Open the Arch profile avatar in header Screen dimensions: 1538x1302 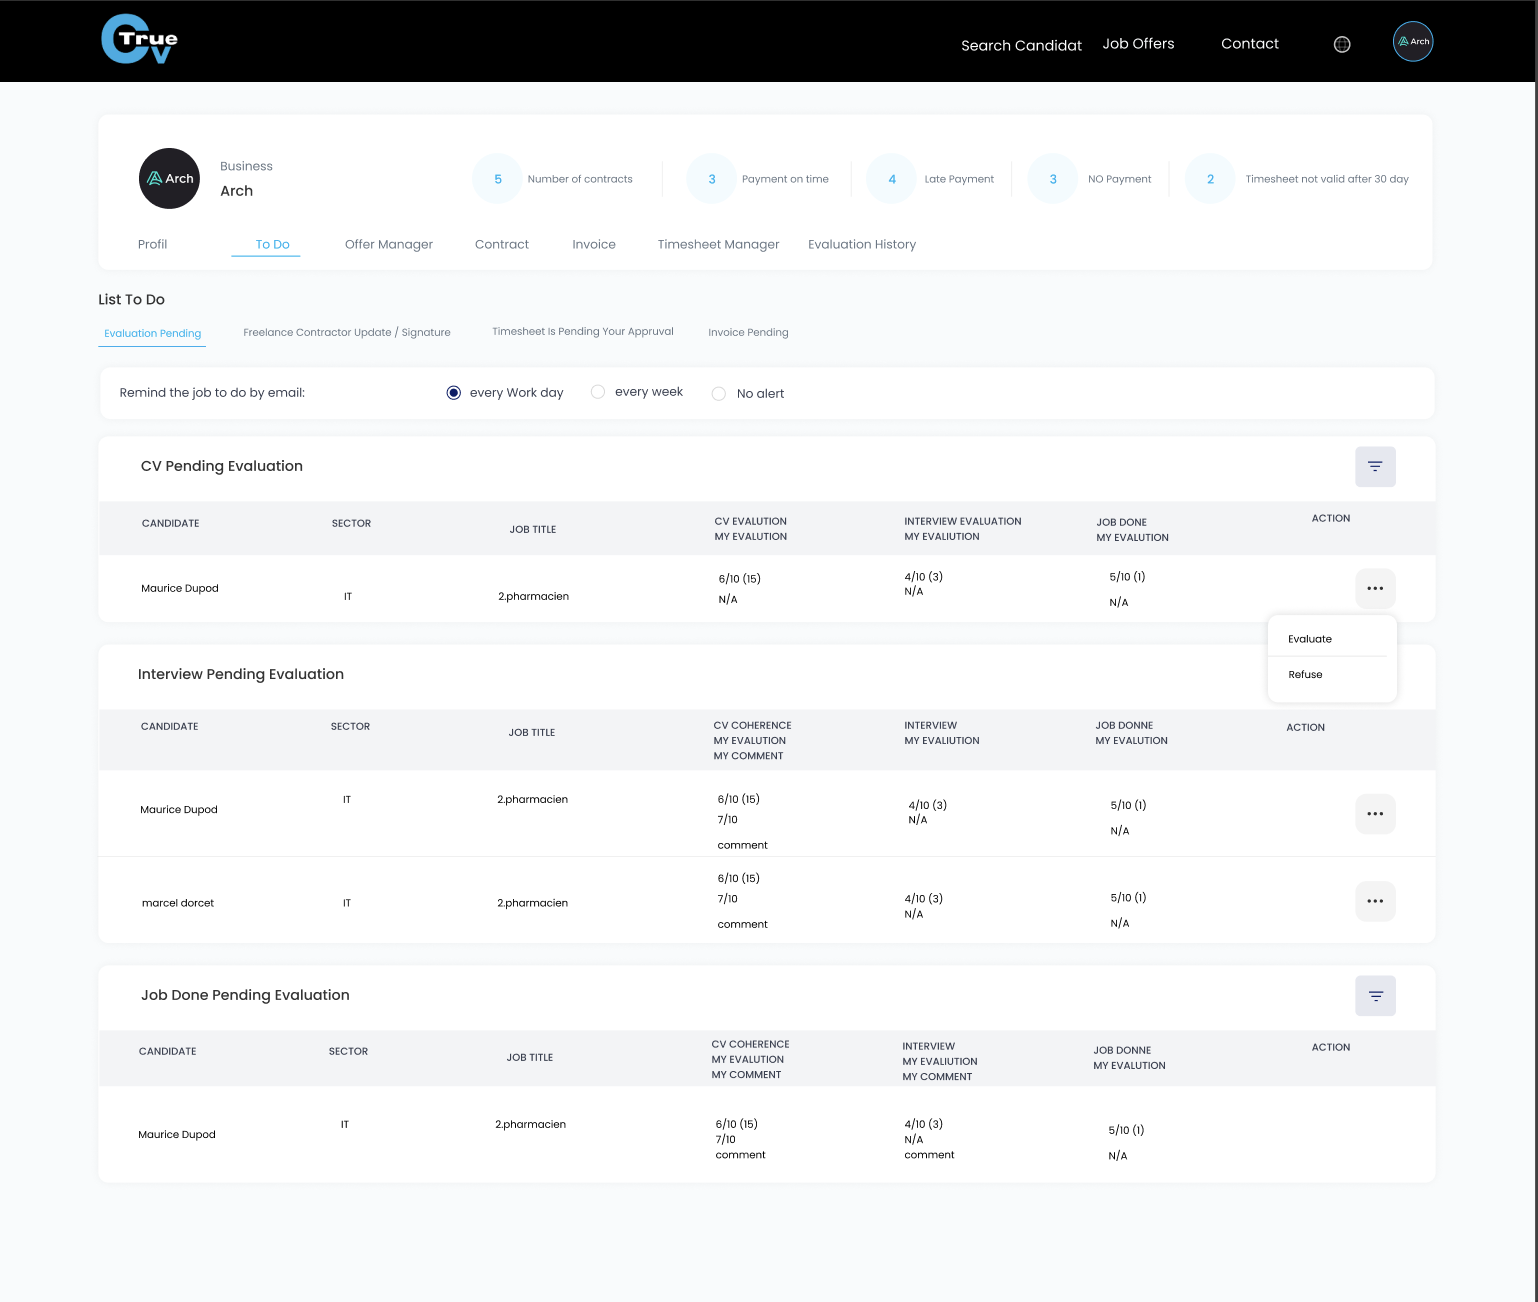coord(1412,41)
